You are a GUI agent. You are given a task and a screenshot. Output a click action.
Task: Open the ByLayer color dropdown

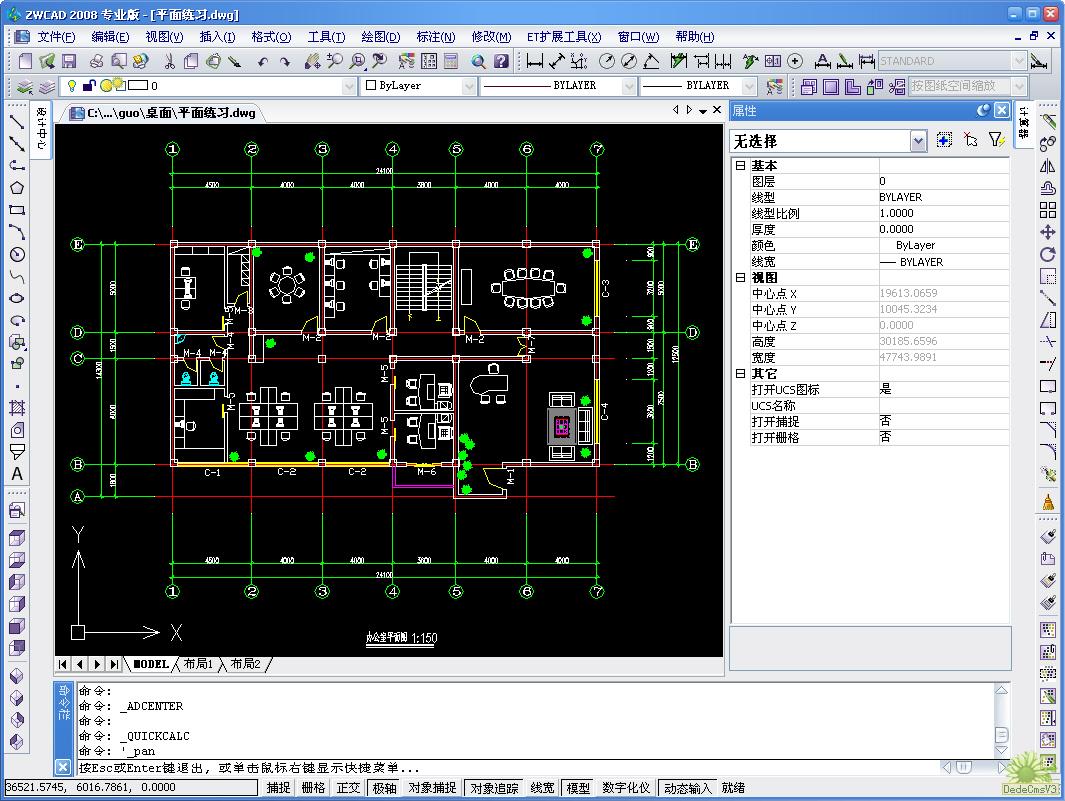coord(469,87)
